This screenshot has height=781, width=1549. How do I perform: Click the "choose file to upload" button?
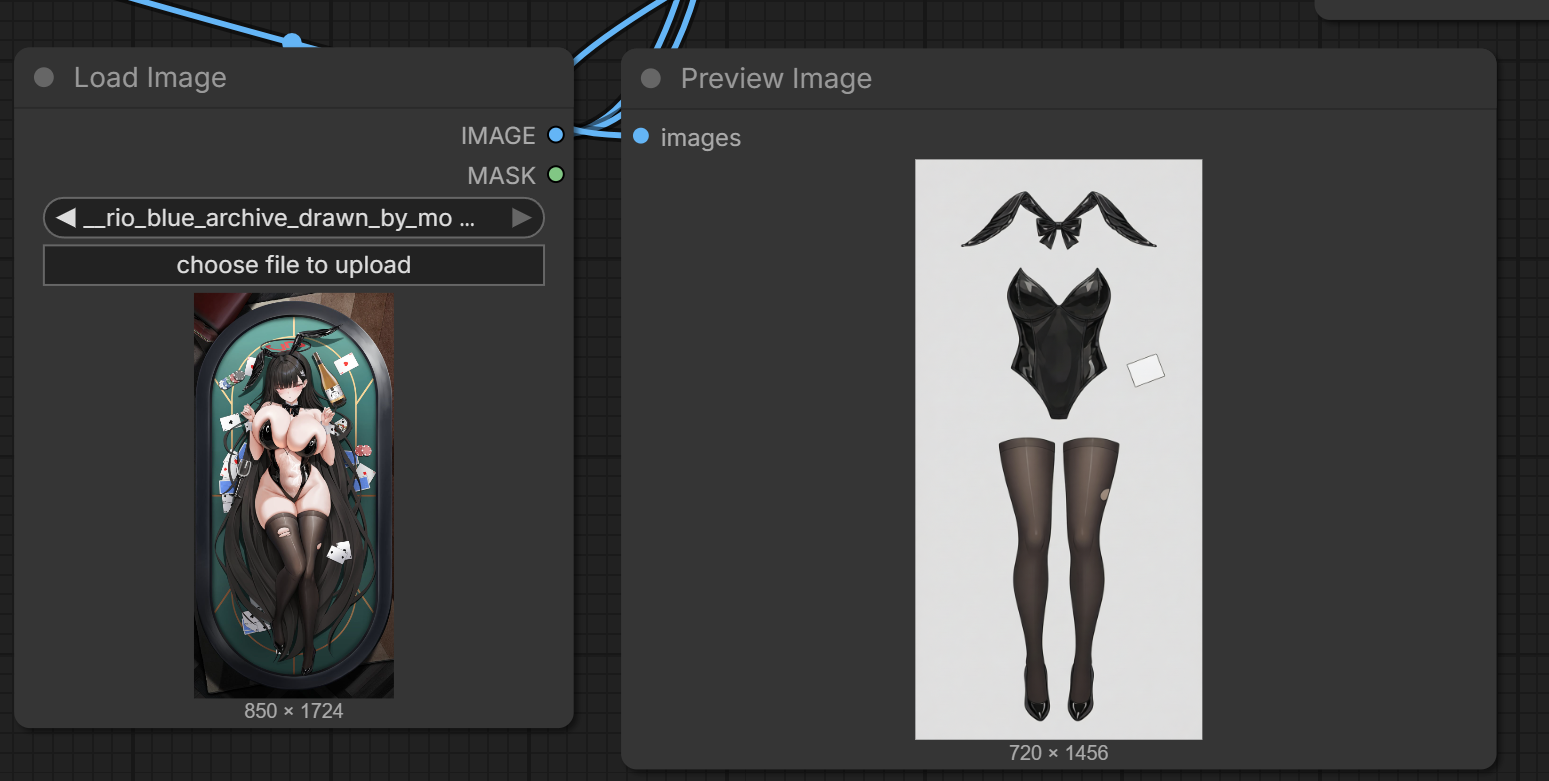click(294, 265)
